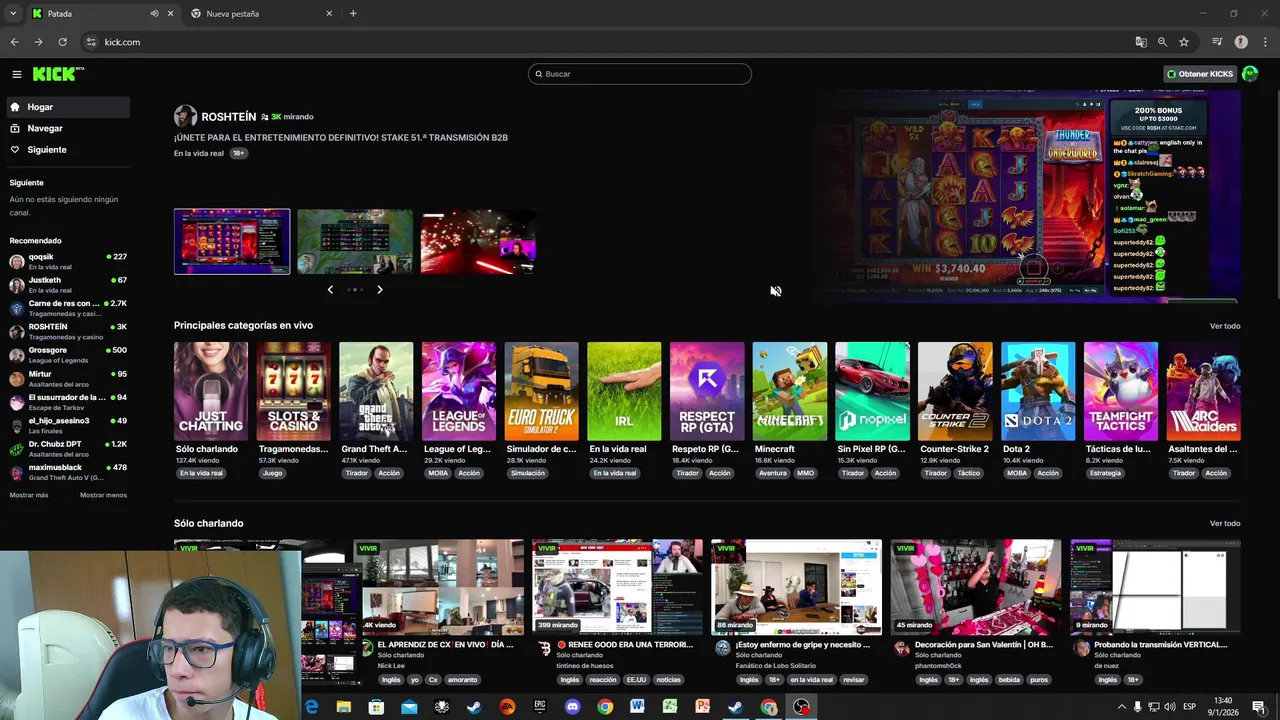This screenshot has height=720, width=1280.
Task: Open ROSHTEIN's channel avatar in featured stream
Action: (x=185, y=116)
